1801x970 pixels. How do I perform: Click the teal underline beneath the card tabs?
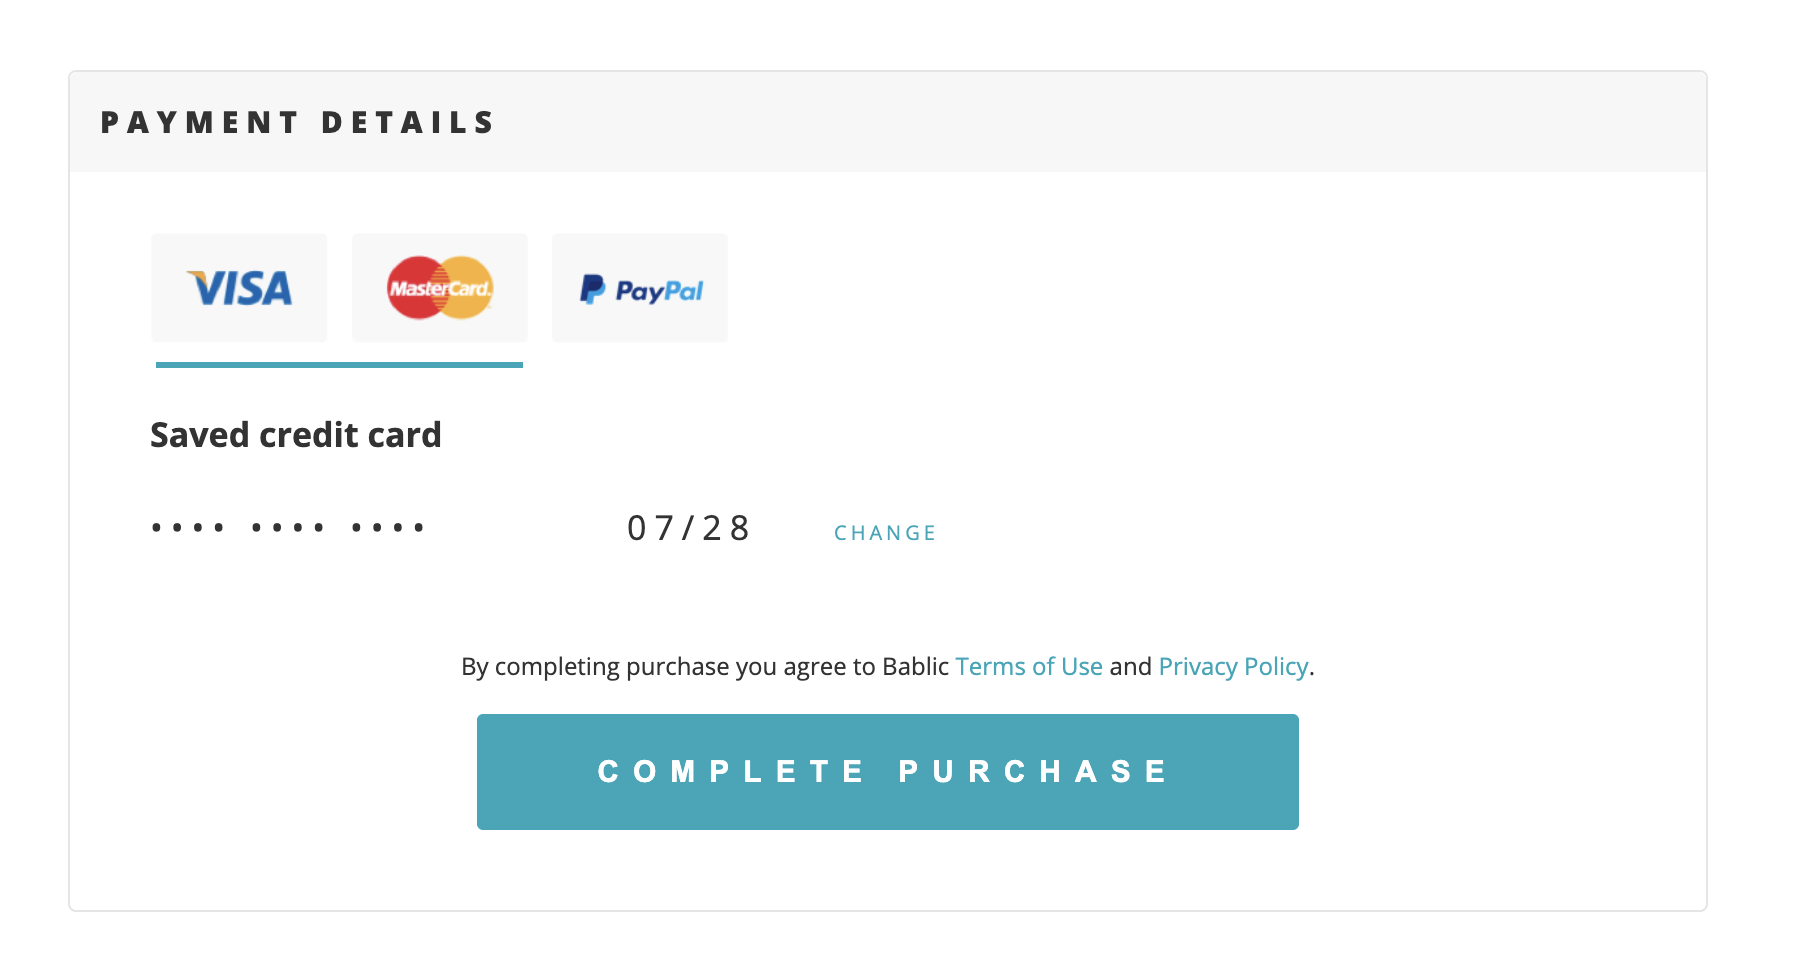[339, 365]
